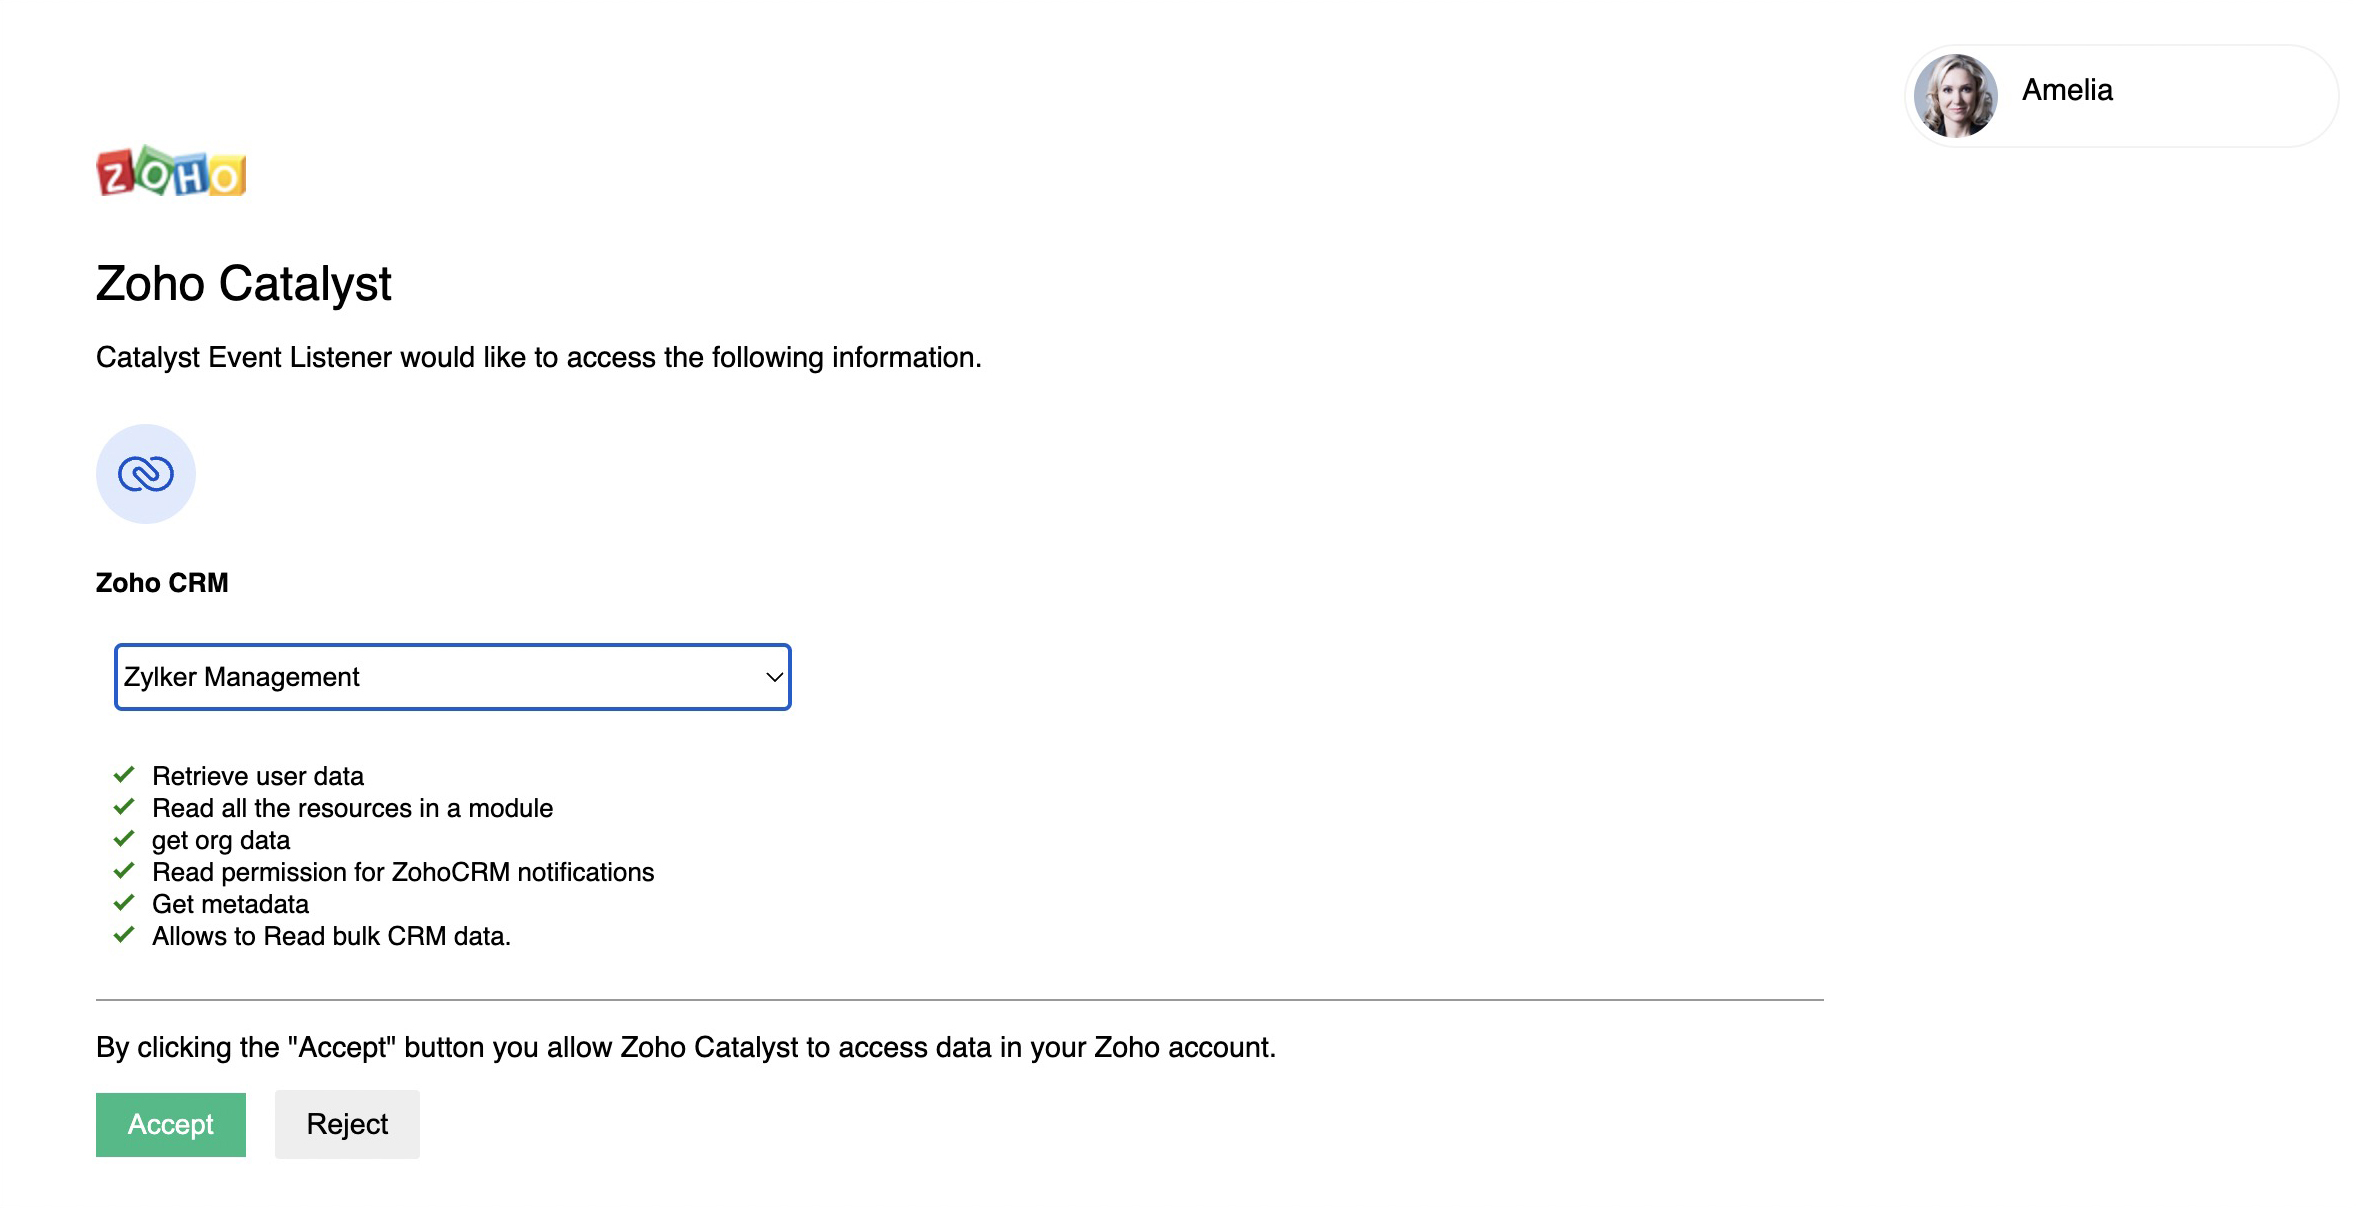Click the blue Zoho CRM link icon

tap(145, 473)
